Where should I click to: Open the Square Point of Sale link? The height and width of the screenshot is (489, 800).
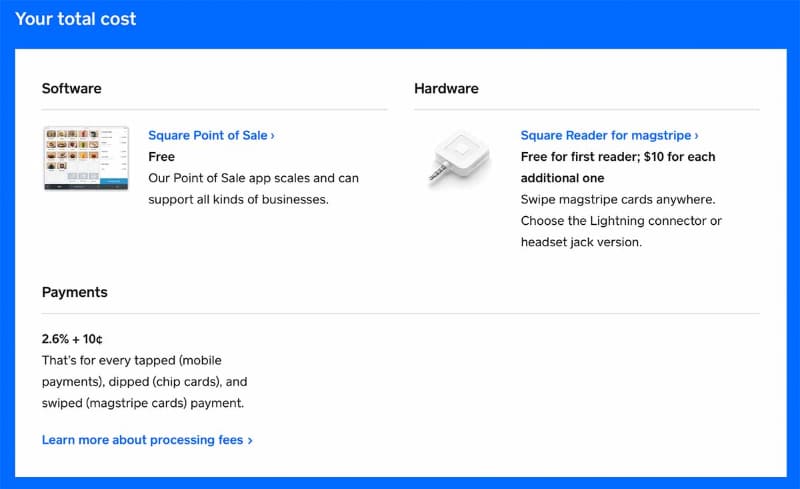pos(208,135)
